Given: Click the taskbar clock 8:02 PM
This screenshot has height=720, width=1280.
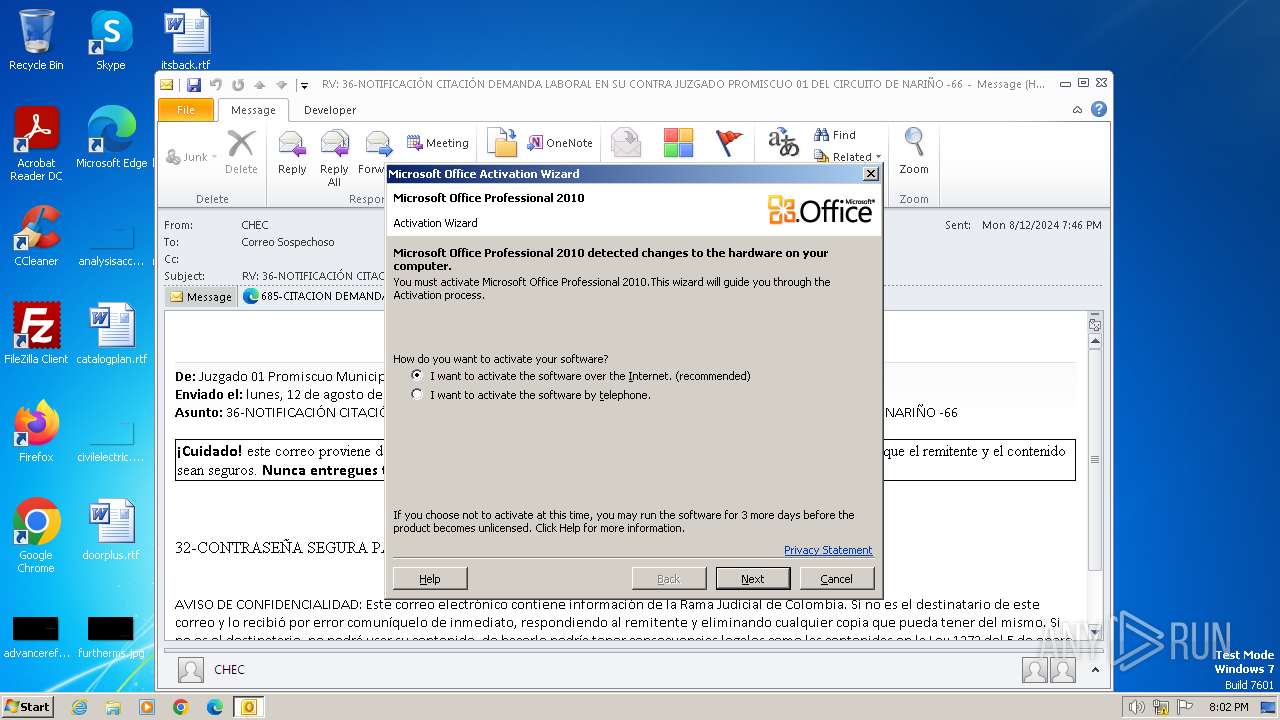Looking at the screenshot, I should click(1229, 707).
